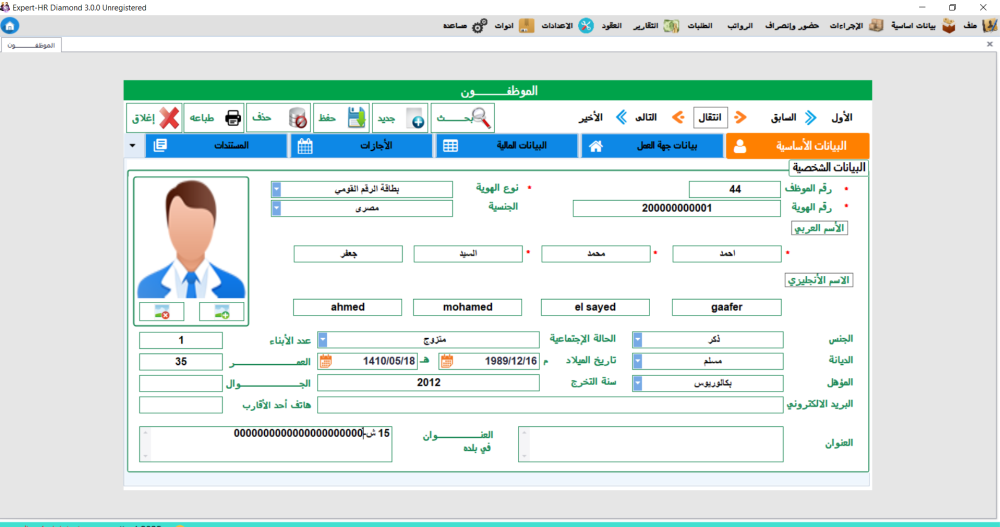Screen dimensions: 1000x527
Task: Open the qualification (المؤهل) dropdown
Action: [x=638, y=383]
